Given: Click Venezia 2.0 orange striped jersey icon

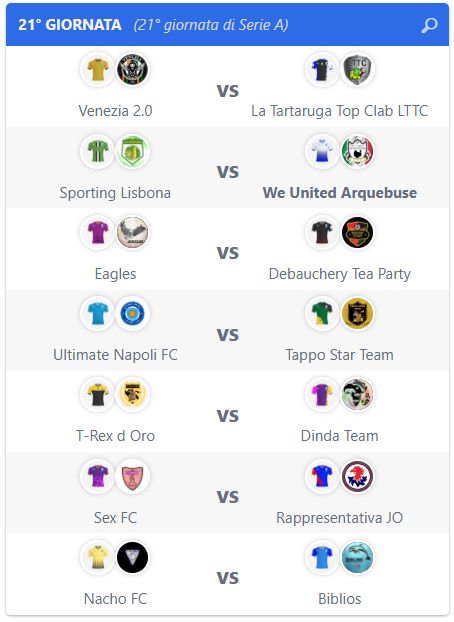Looking at the screenshot, I should click(98, 69).
